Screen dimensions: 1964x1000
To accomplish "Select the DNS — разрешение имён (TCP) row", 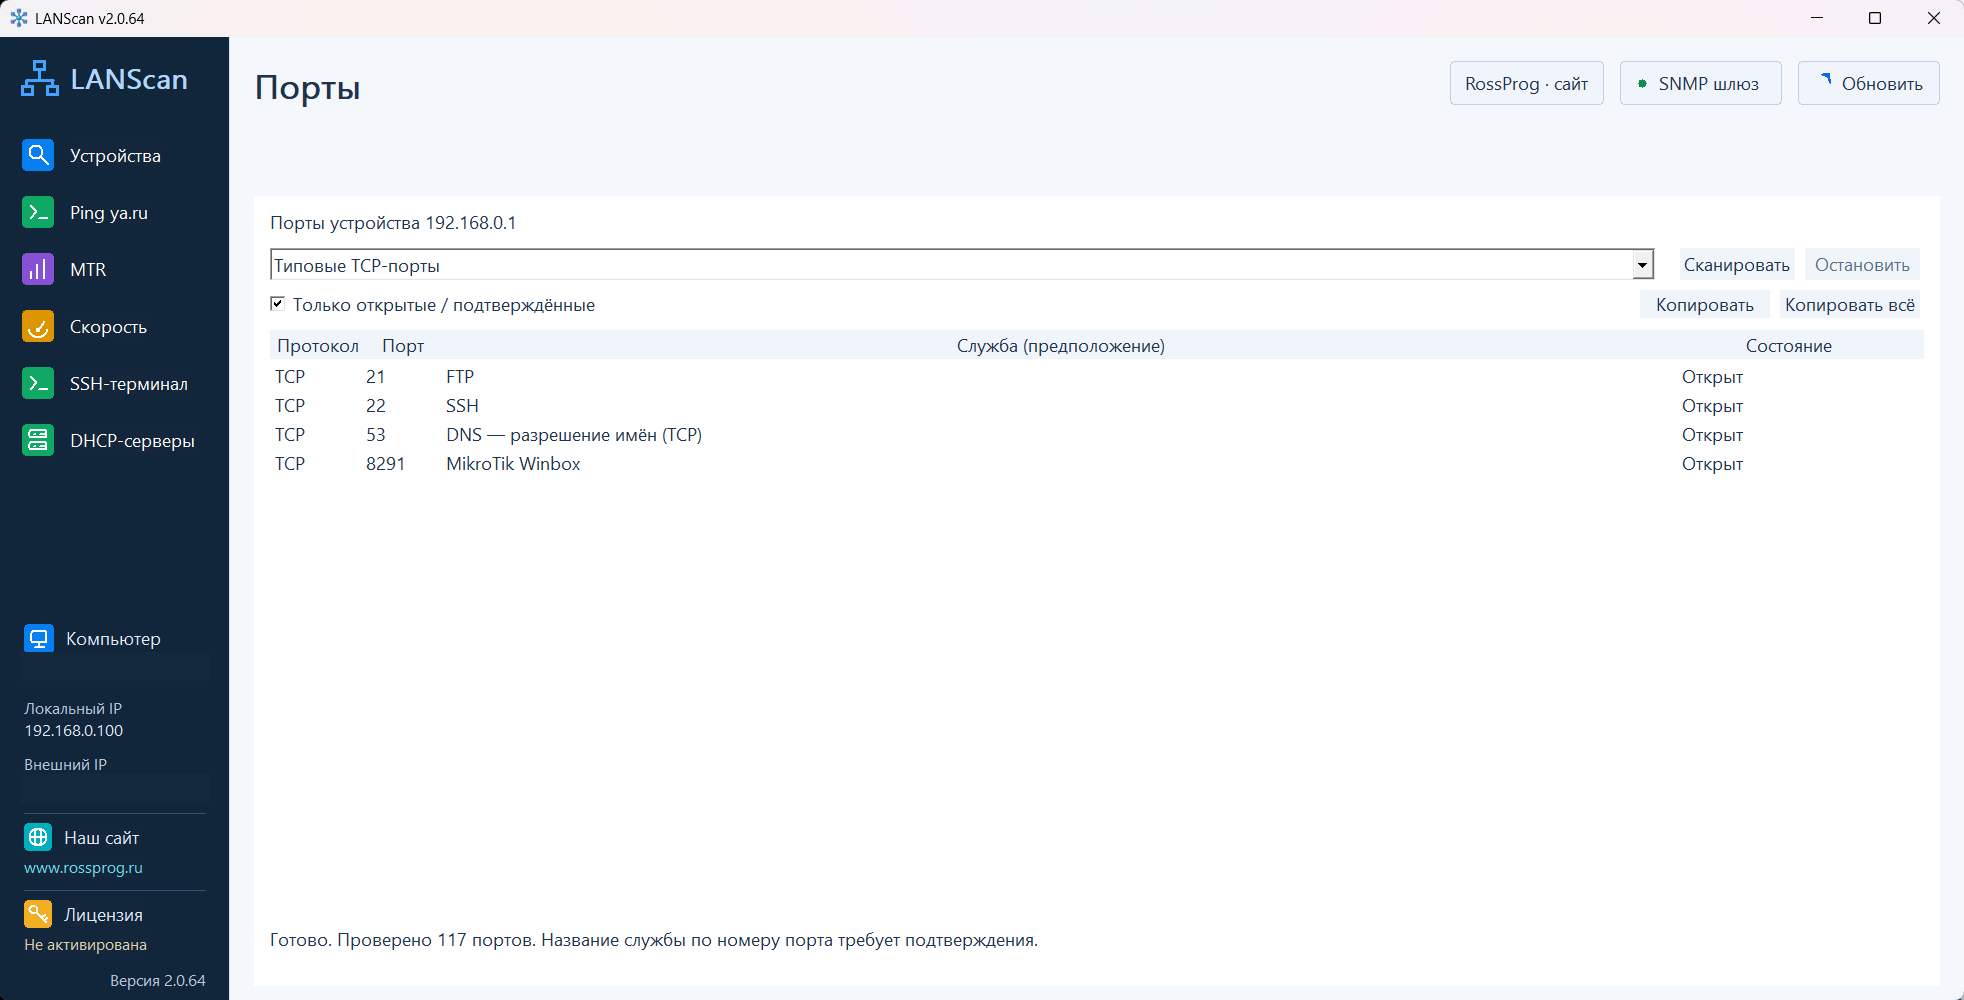I will [x=1096, y=435].
